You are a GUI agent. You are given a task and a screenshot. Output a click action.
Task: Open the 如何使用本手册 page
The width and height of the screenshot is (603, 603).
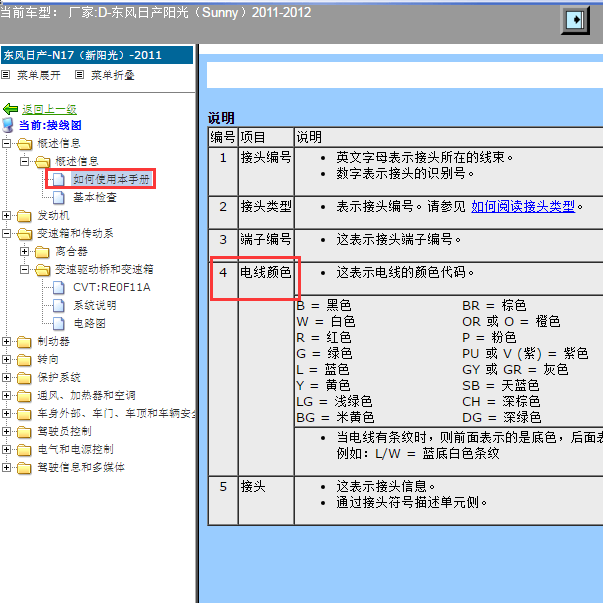[x=112, y=179]
